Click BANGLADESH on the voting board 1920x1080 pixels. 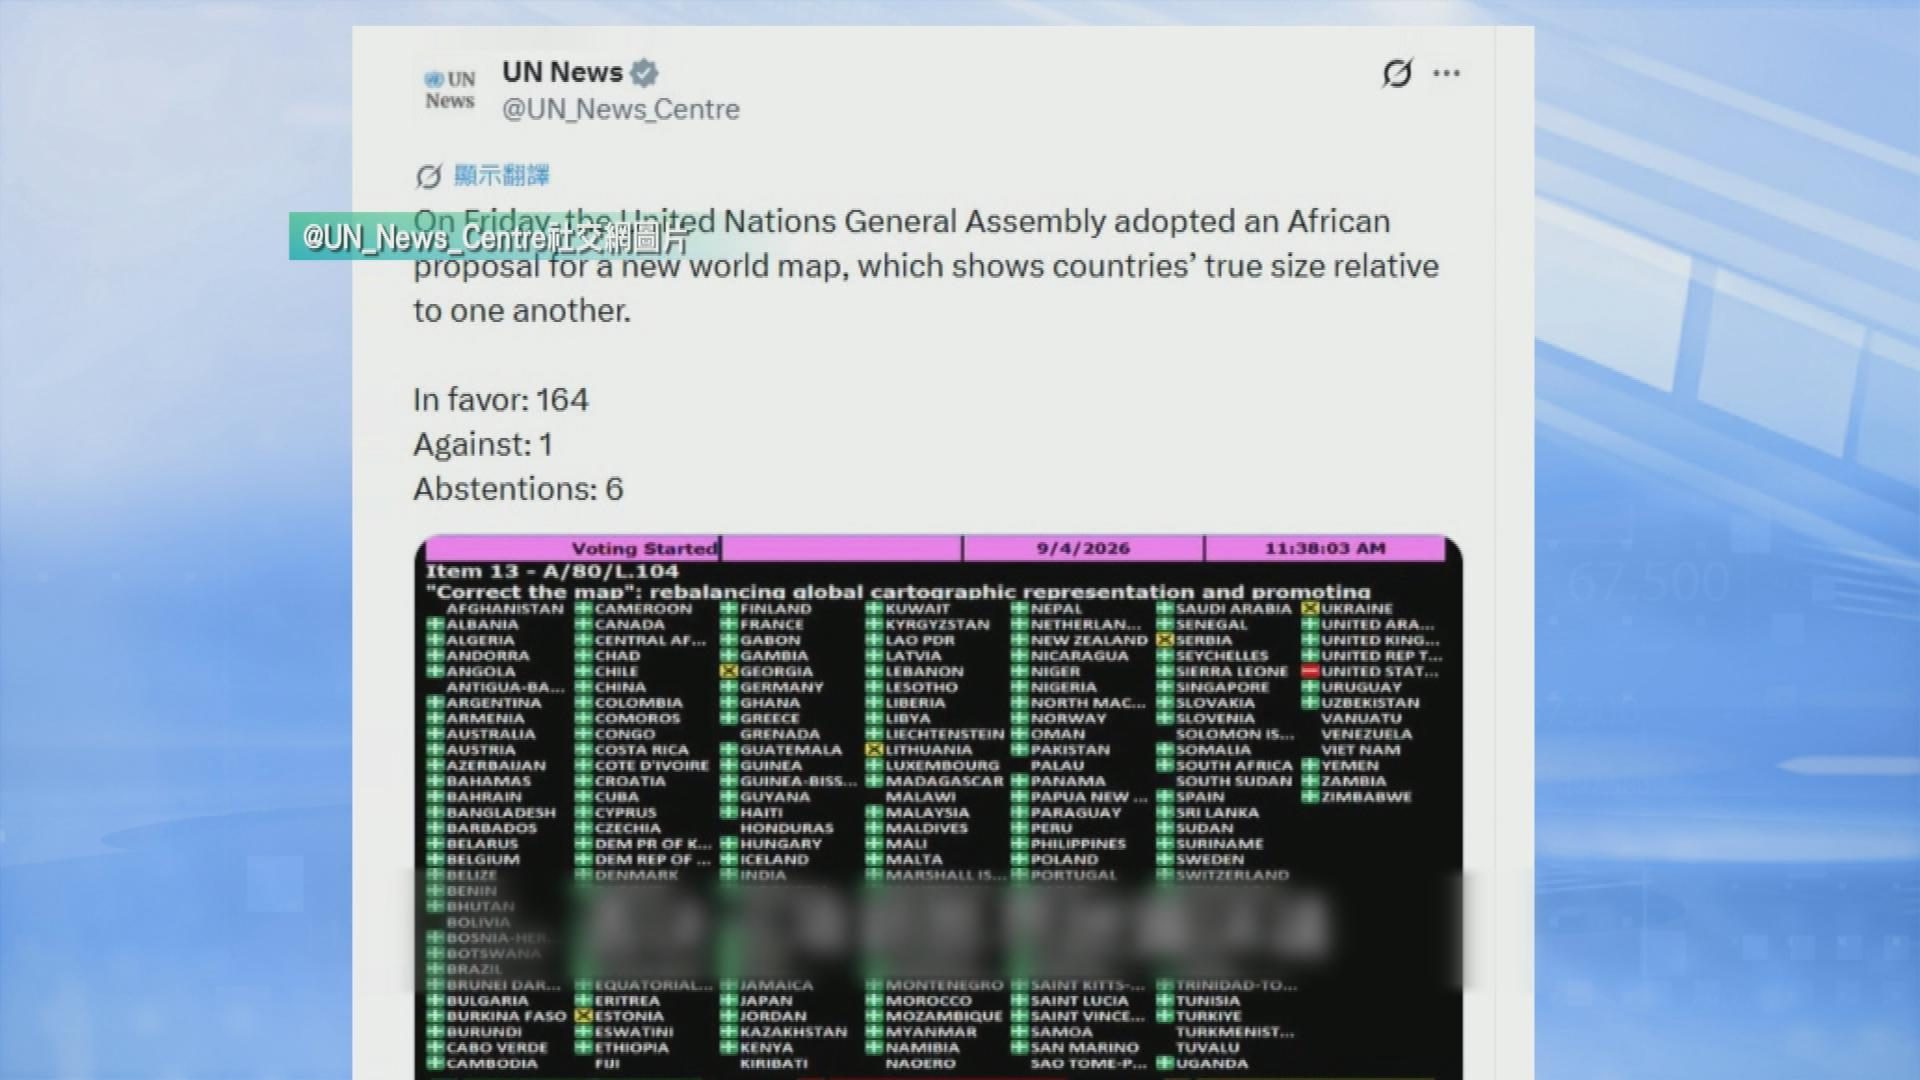(x=500, y=812)
